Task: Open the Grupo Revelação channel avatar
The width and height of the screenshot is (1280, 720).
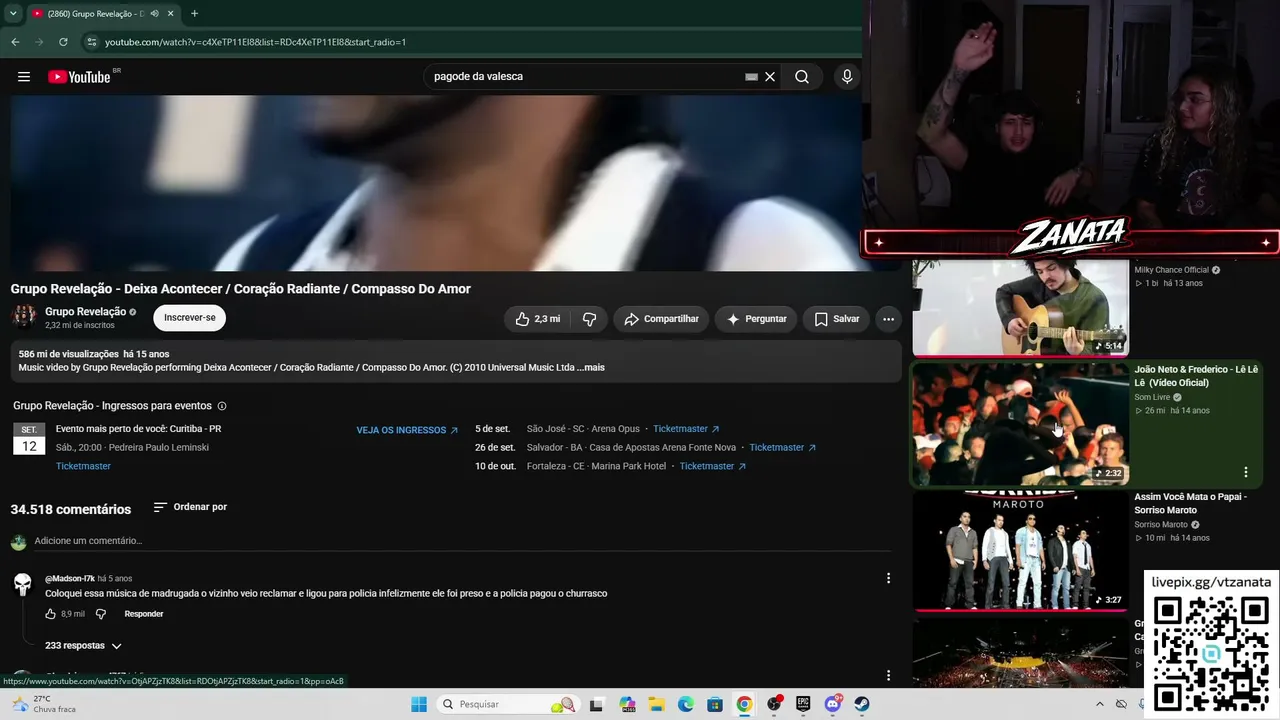Action: coord(23,317)
